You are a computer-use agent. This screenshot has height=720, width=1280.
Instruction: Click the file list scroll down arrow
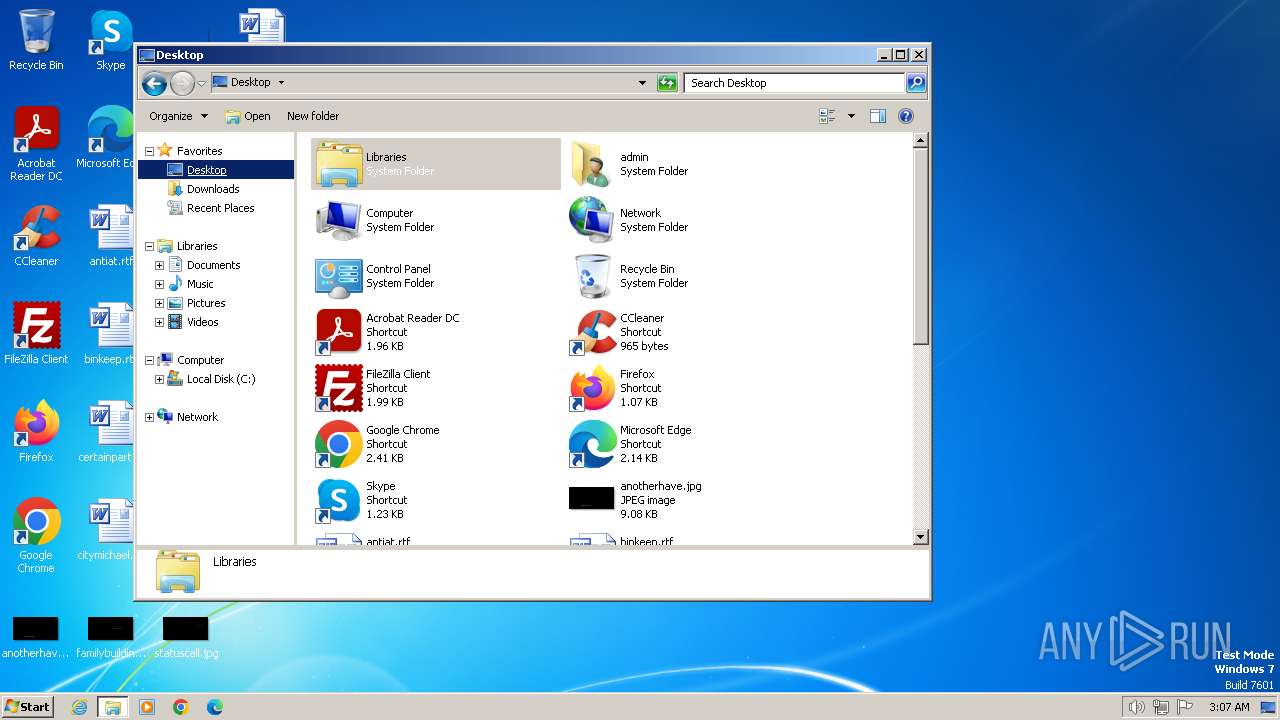921,537
